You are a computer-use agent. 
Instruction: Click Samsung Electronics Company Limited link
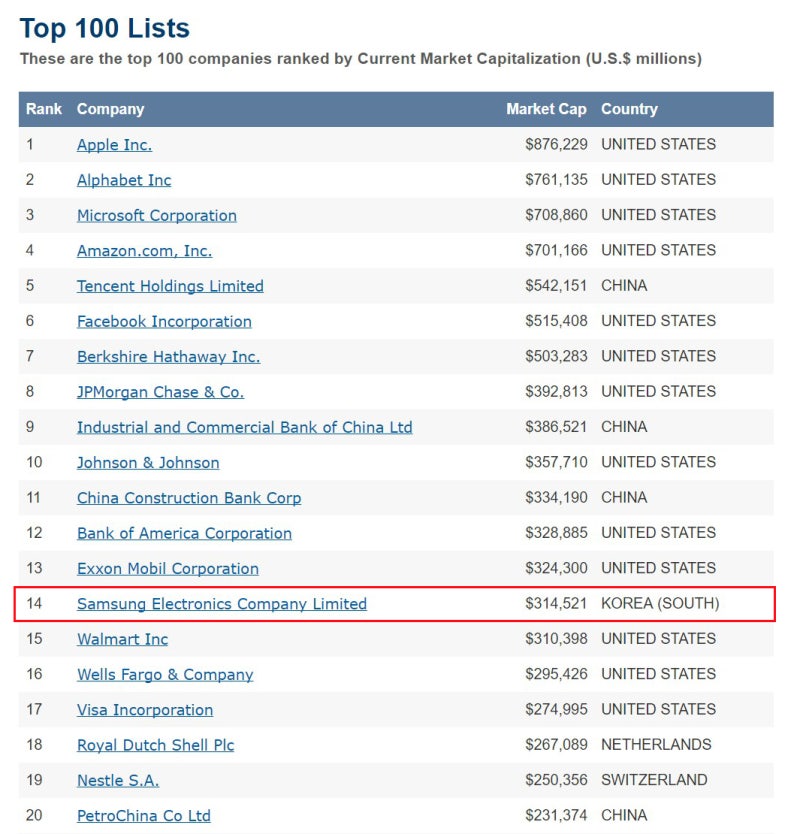click(x=222, y=604)
